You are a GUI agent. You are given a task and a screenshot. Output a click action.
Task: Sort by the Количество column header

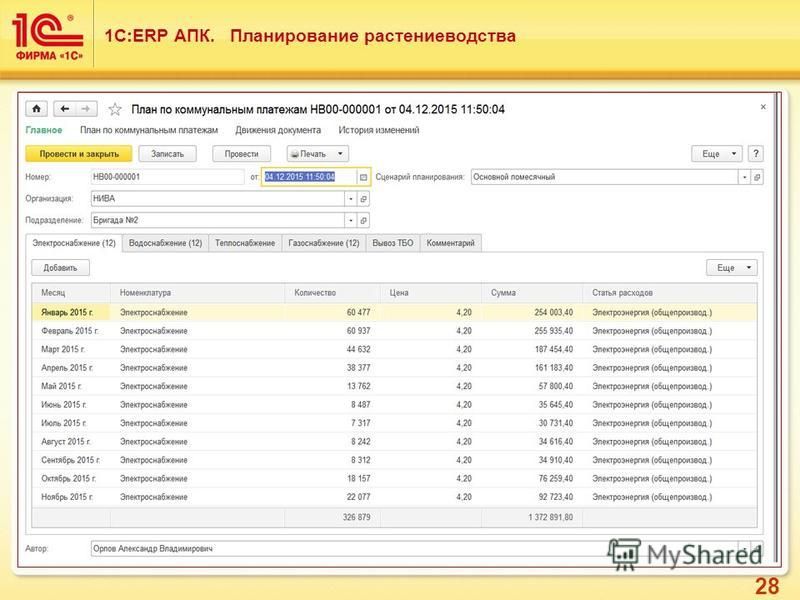332,292
